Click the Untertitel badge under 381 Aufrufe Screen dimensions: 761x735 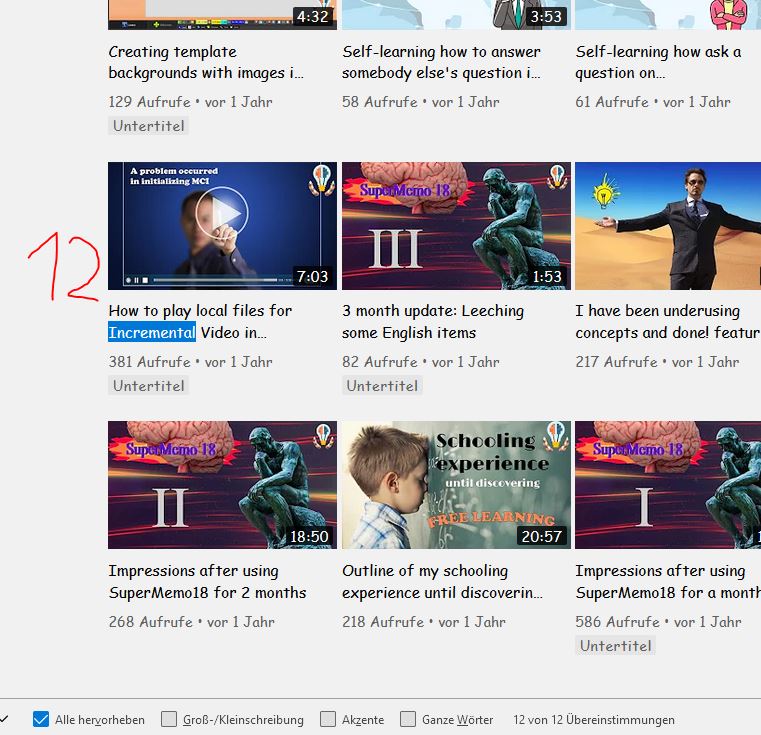149,386
